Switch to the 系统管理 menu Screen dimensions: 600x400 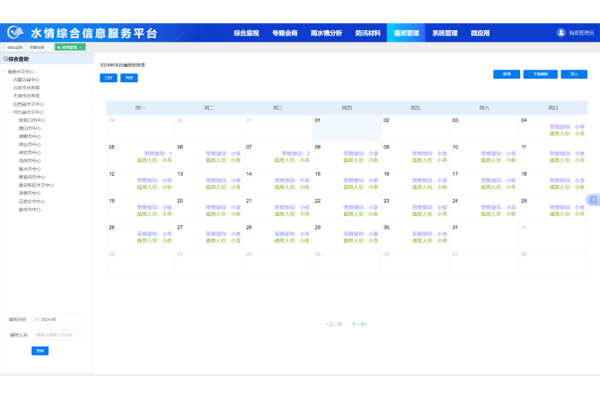point(445,33)
